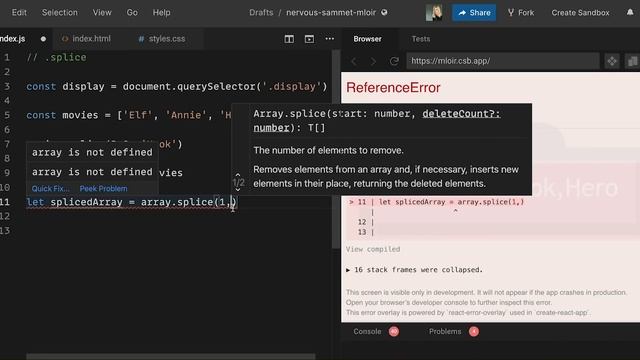This screenshot has height=360, width=640.
Task: Click Create Sandbox button
Action: 580,13
